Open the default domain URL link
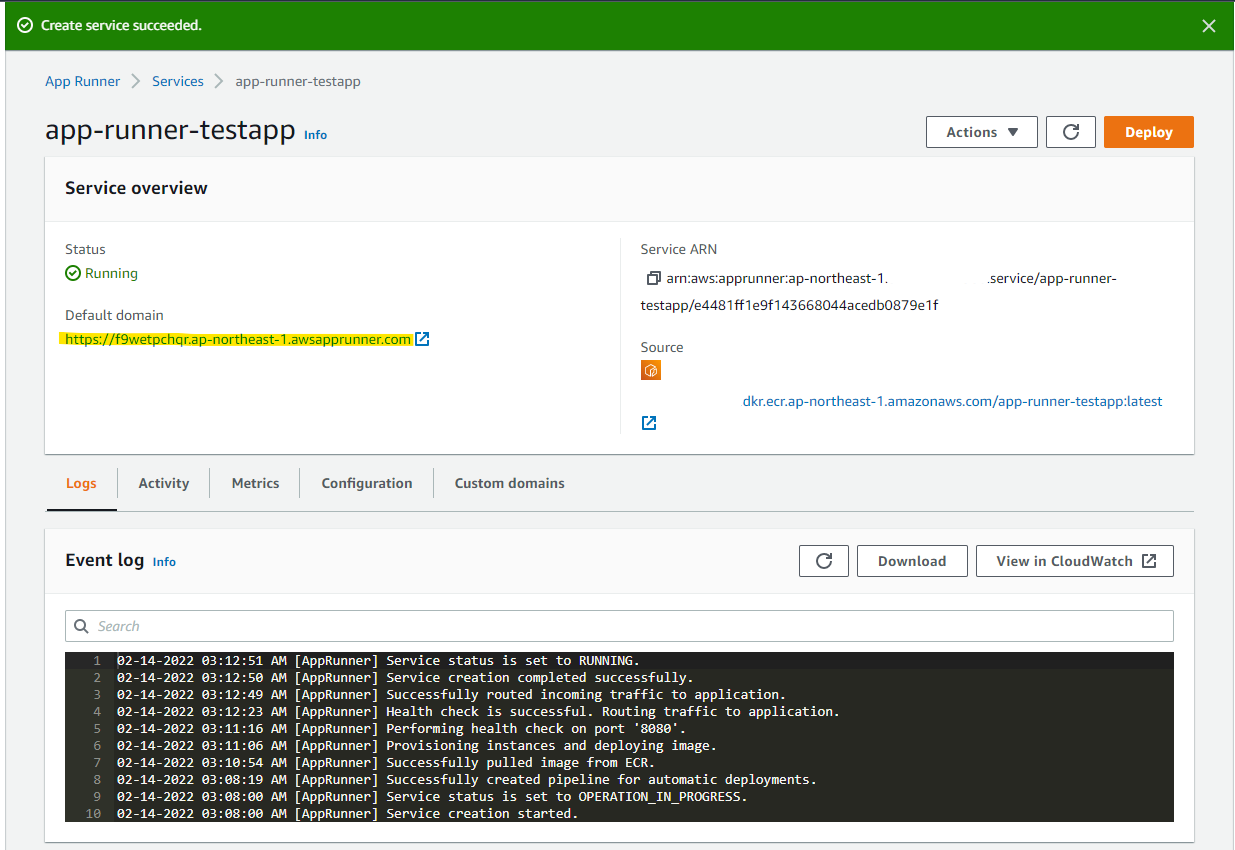The width and height of the screenshot is (1235, 850). click(x=236, y=339)
